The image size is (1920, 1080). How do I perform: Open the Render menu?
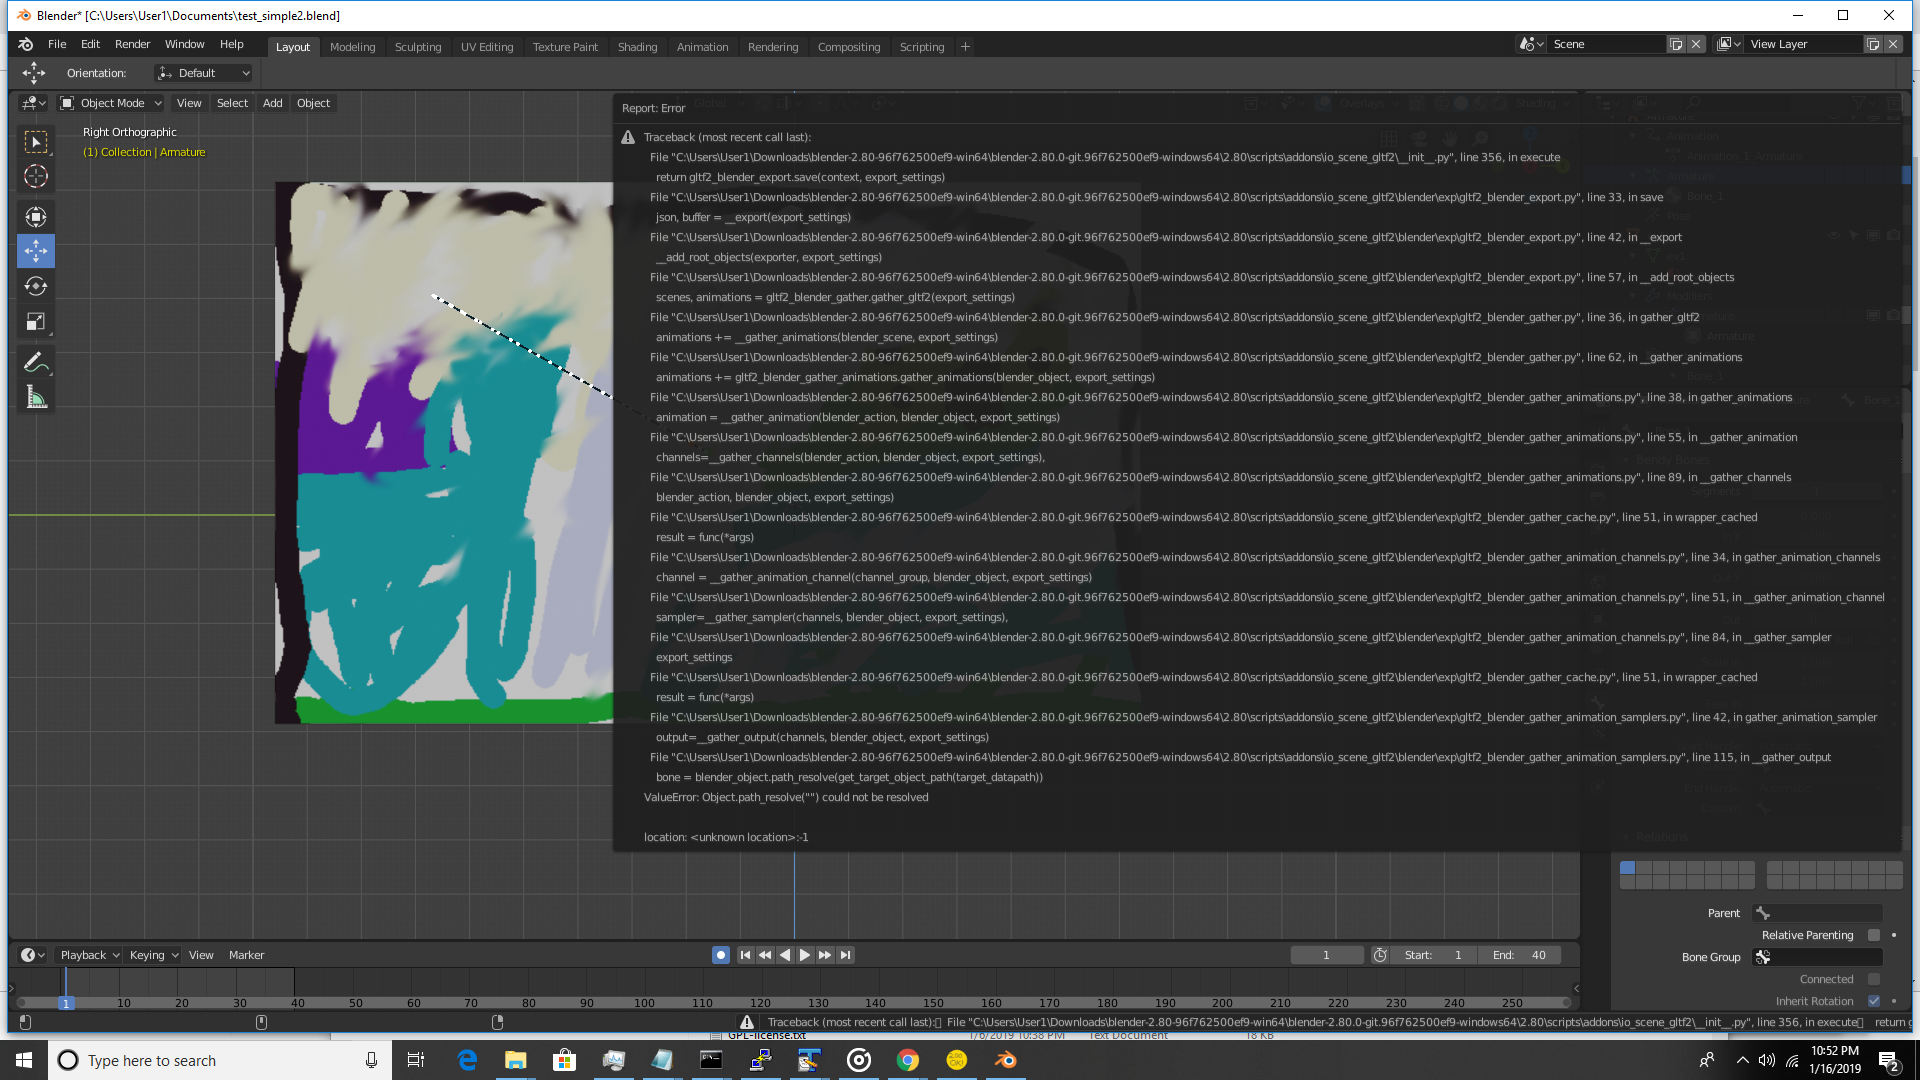click(132, 44)
